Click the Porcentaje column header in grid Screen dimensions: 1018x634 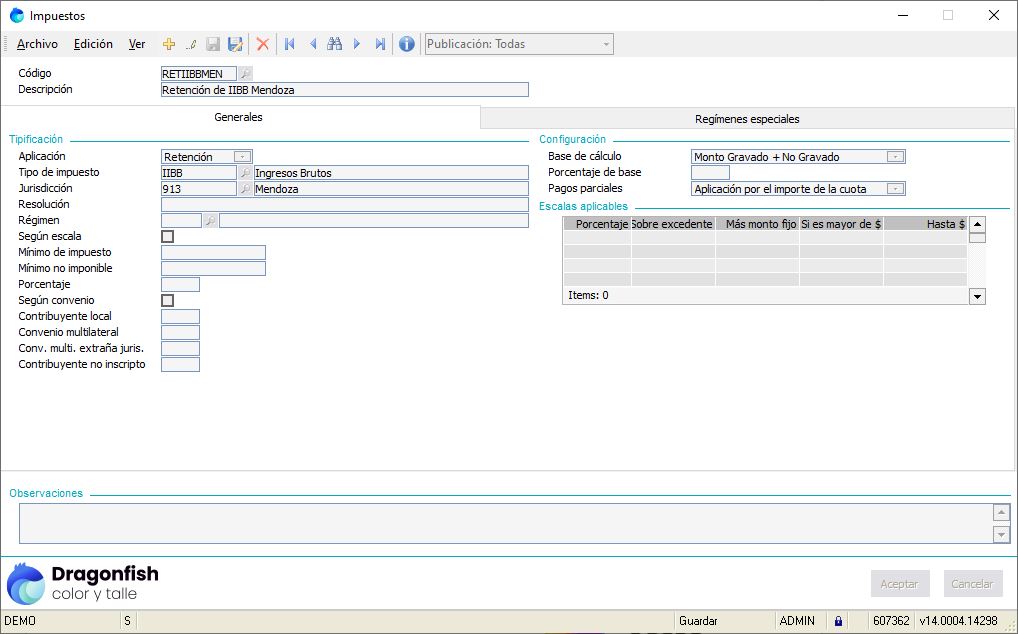(x=597, y=225)
